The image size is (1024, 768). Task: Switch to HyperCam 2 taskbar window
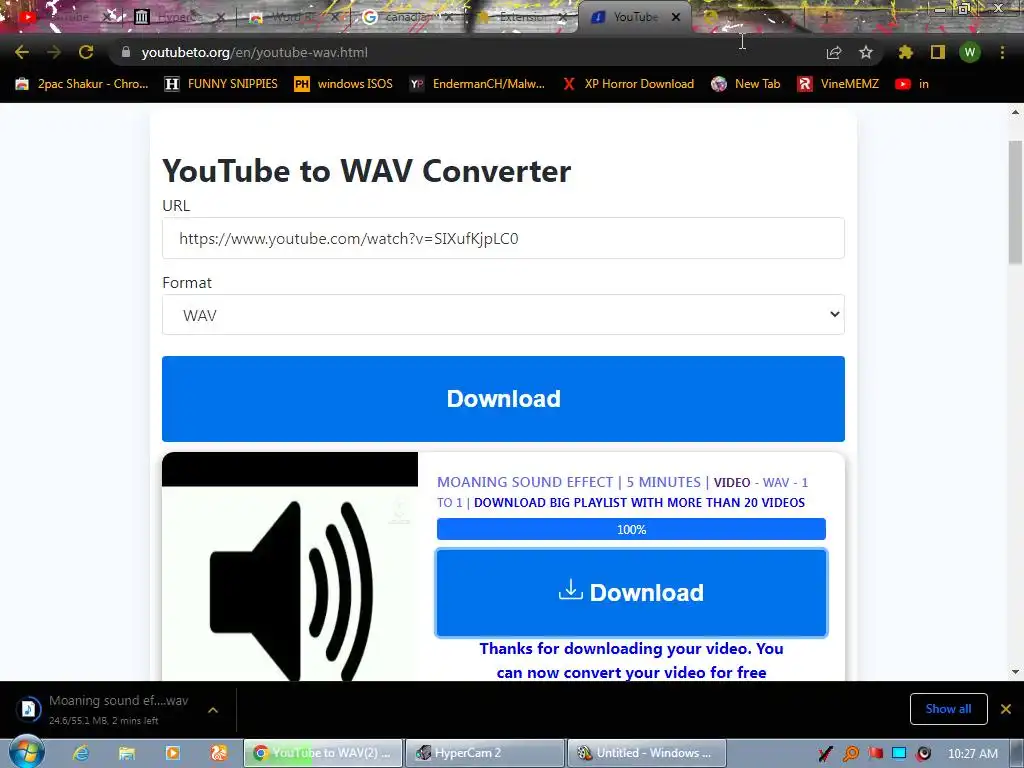(485, 753)
